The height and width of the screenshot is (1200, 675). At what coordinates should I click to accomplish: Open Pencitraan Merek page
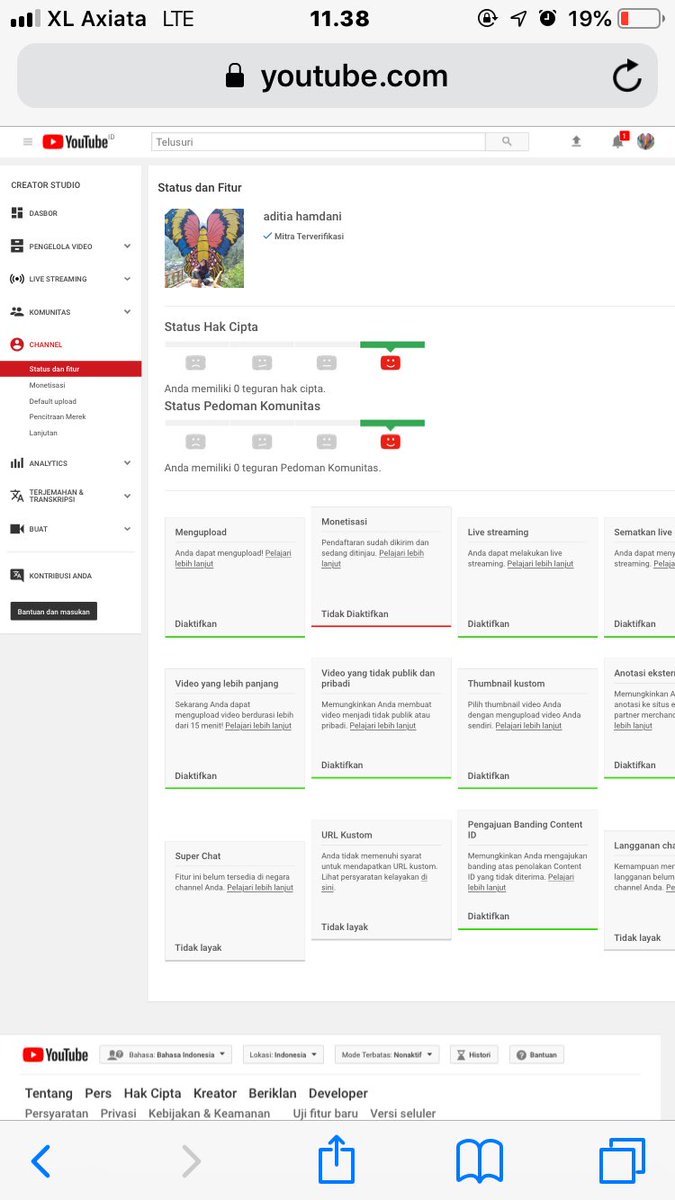pos(58,417)
